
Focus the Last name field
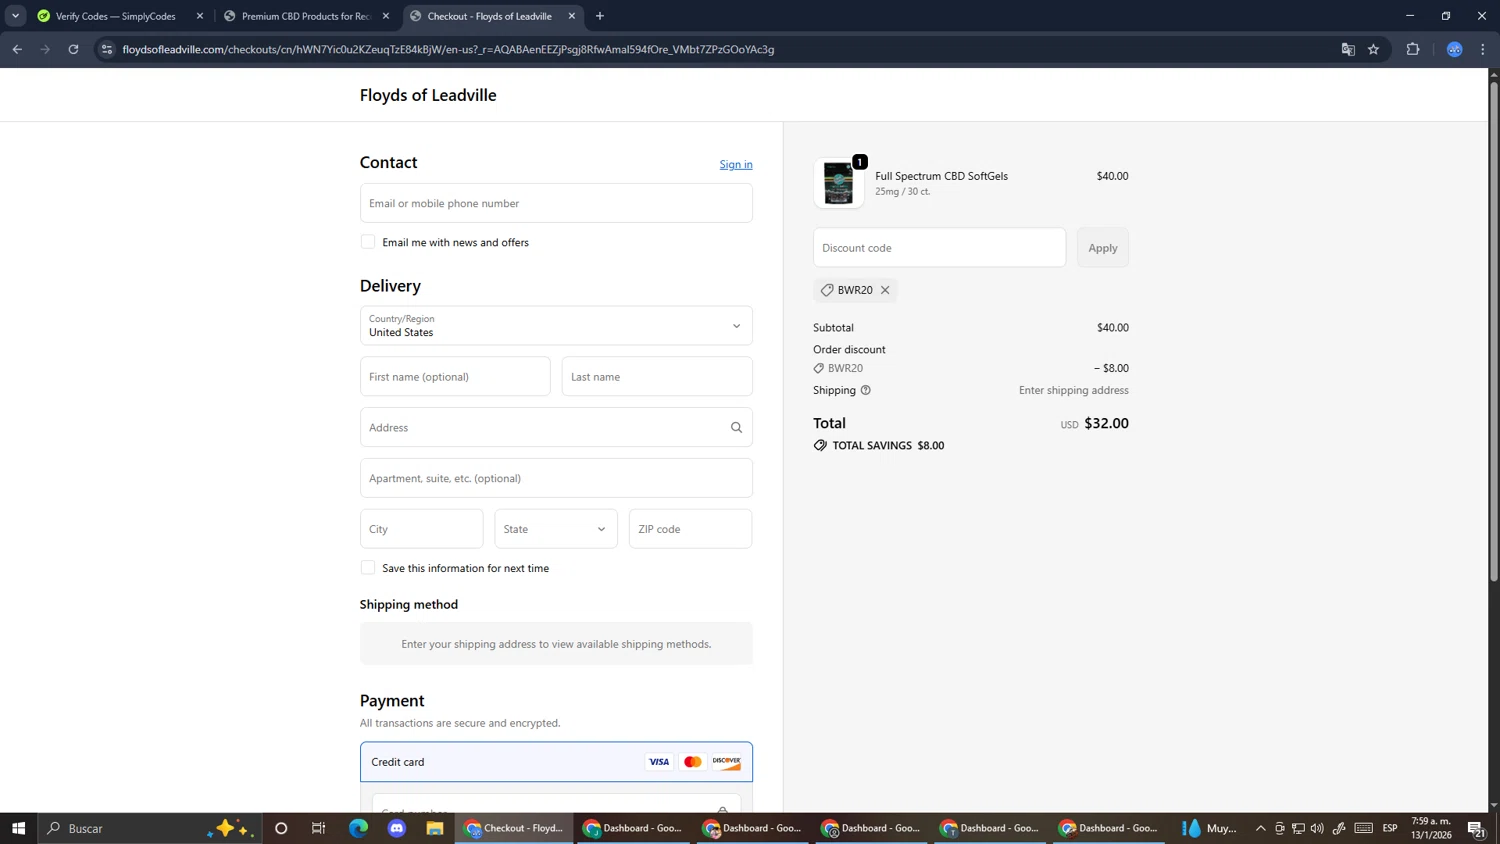(x=657, y=377)
